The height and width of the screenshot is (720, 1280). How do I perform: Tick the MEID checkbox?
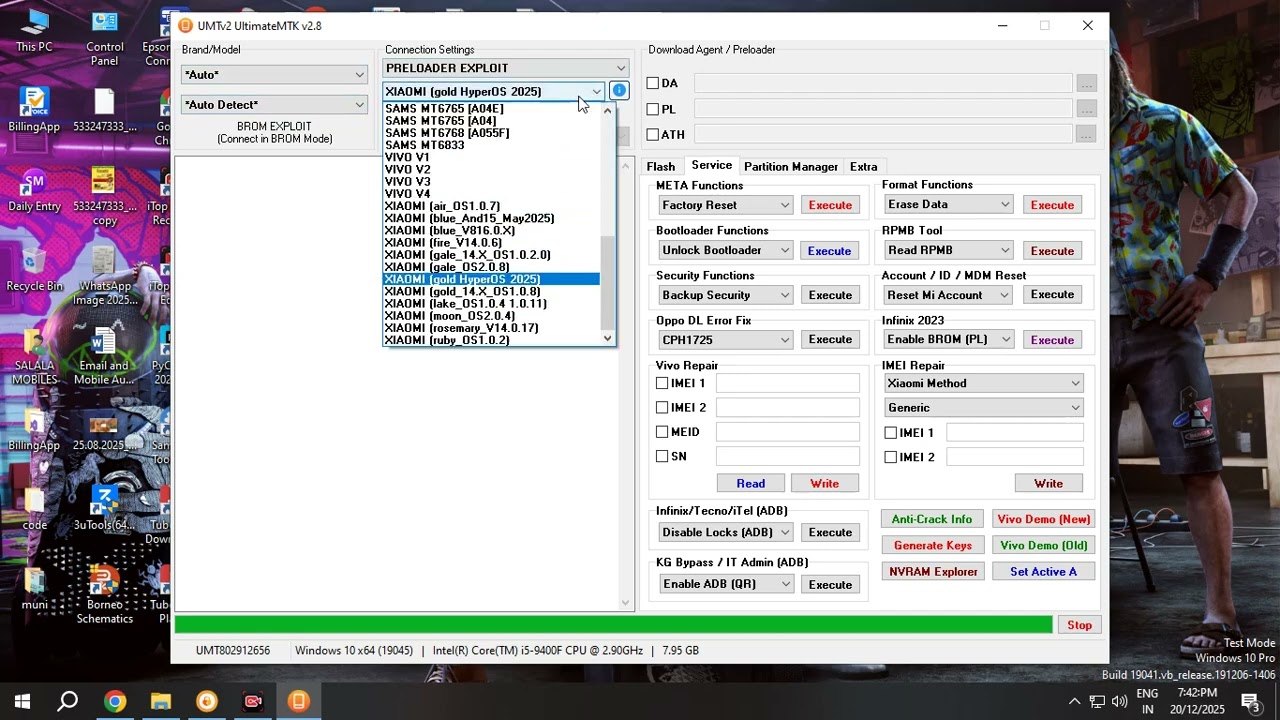[x=662, y=432]
